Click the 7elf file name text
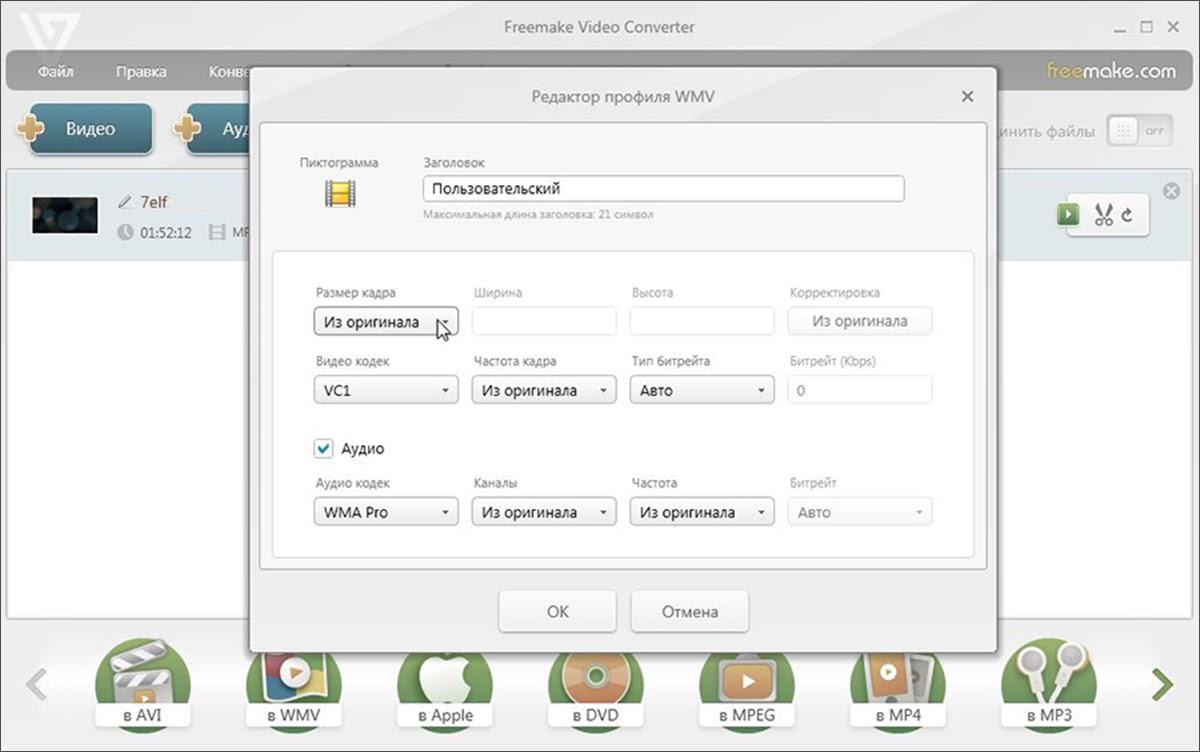Screen dimensions: 1200x752 [x=153, y=202]
